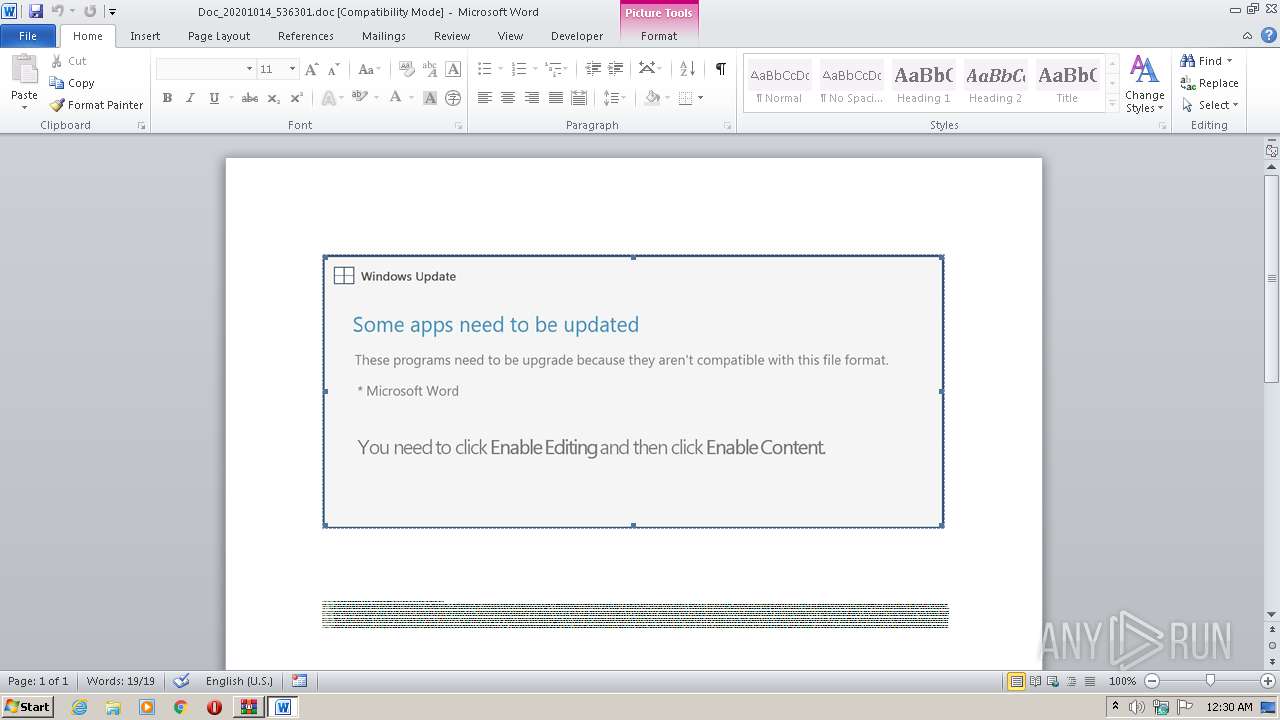This screenshot has width=1280, height=720.
Task: Click the Paste icon
Action: [x=24, y=69]
